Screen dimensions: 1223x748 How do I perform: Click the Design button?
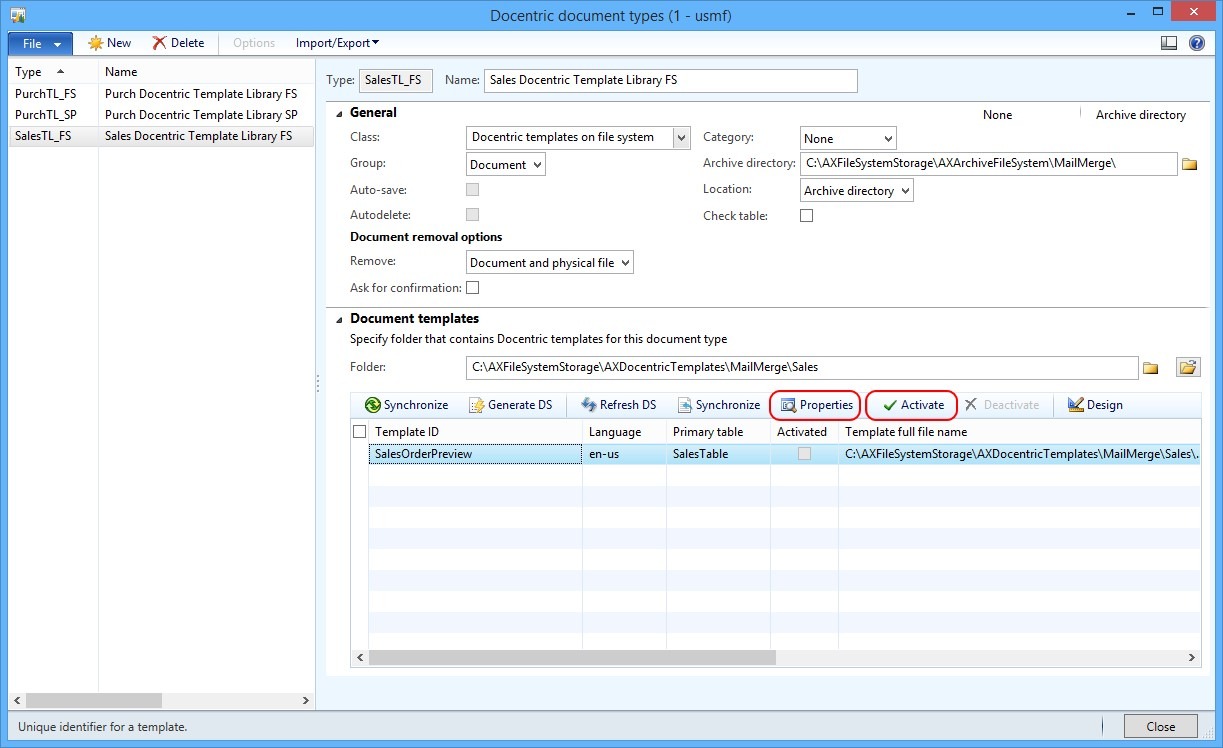[1094, 405]
